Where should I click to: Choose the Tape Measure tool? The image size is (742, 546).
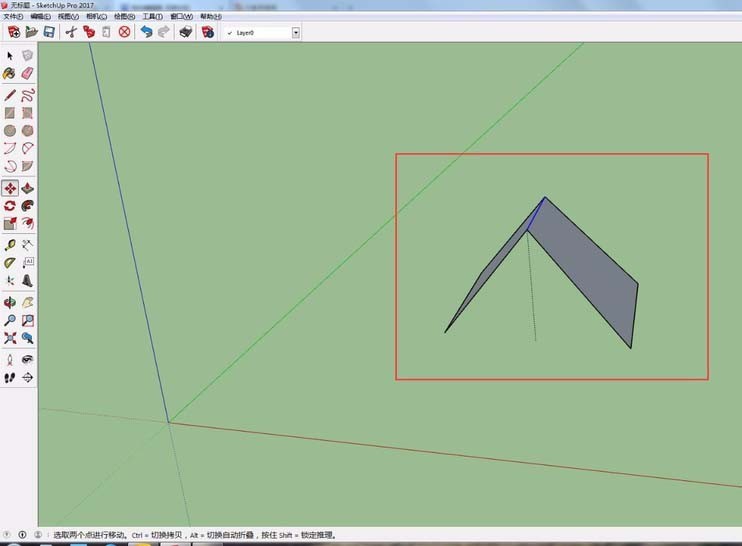[x=10, y=245]
